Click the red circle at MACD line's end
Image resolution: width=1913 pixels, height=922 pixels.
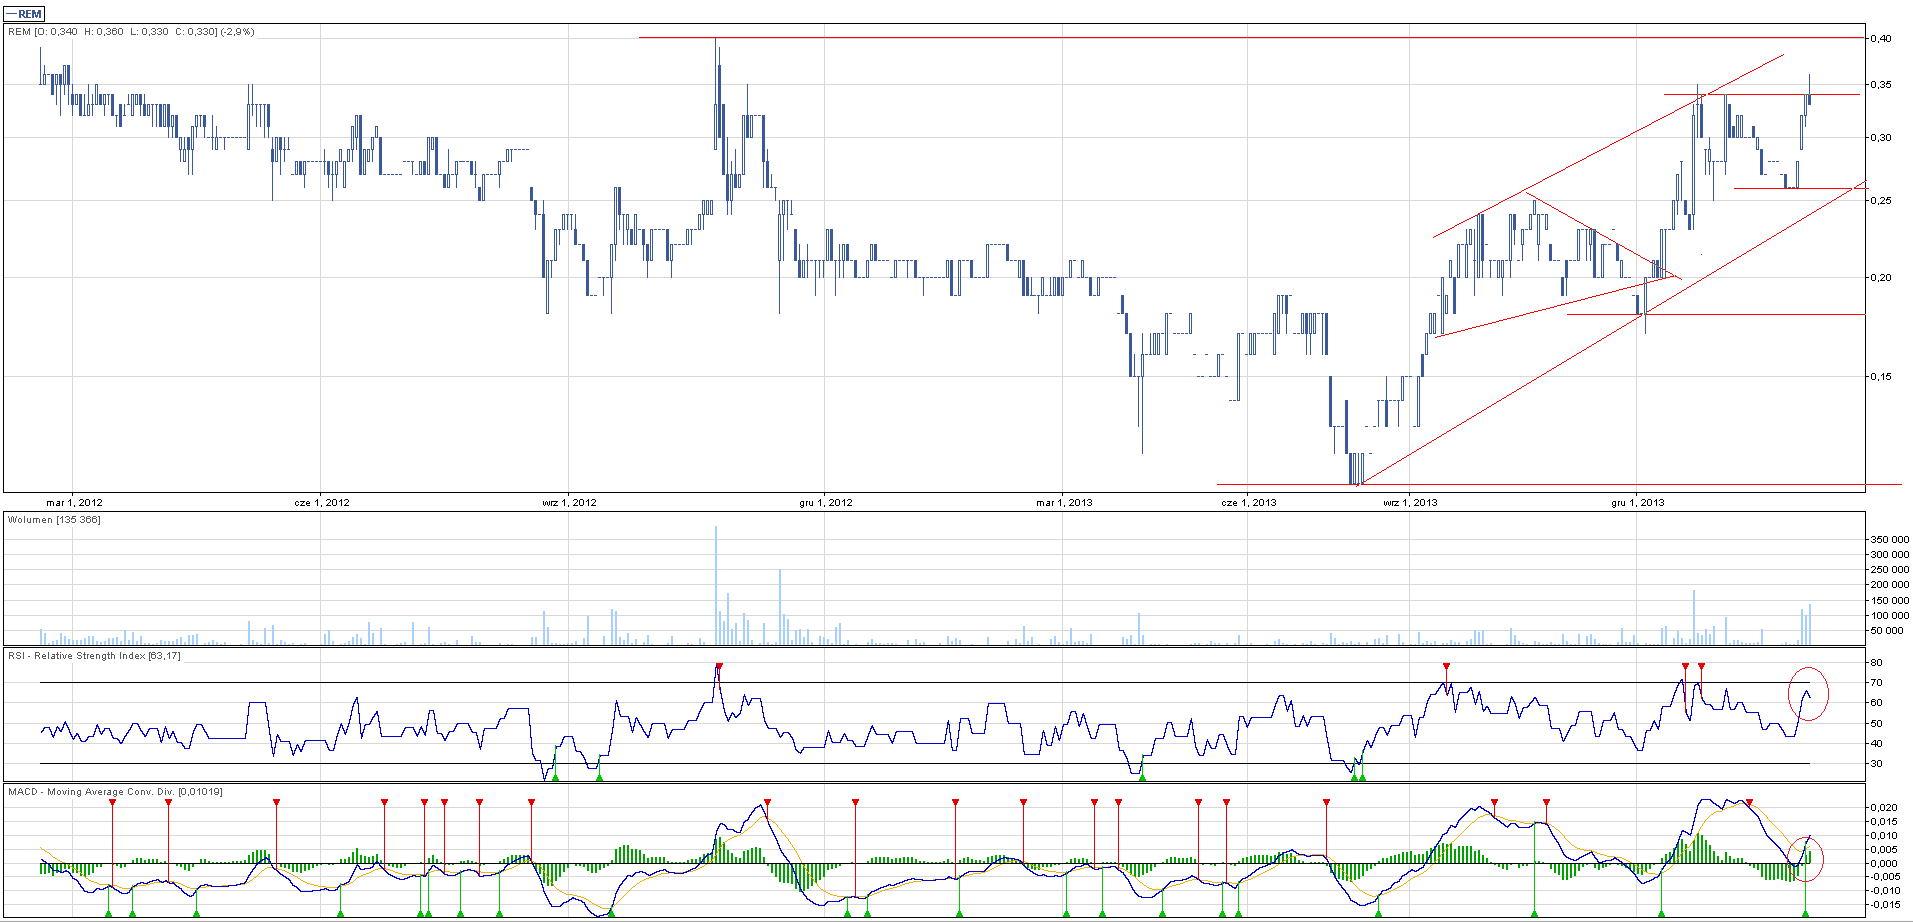point(1807,858)
